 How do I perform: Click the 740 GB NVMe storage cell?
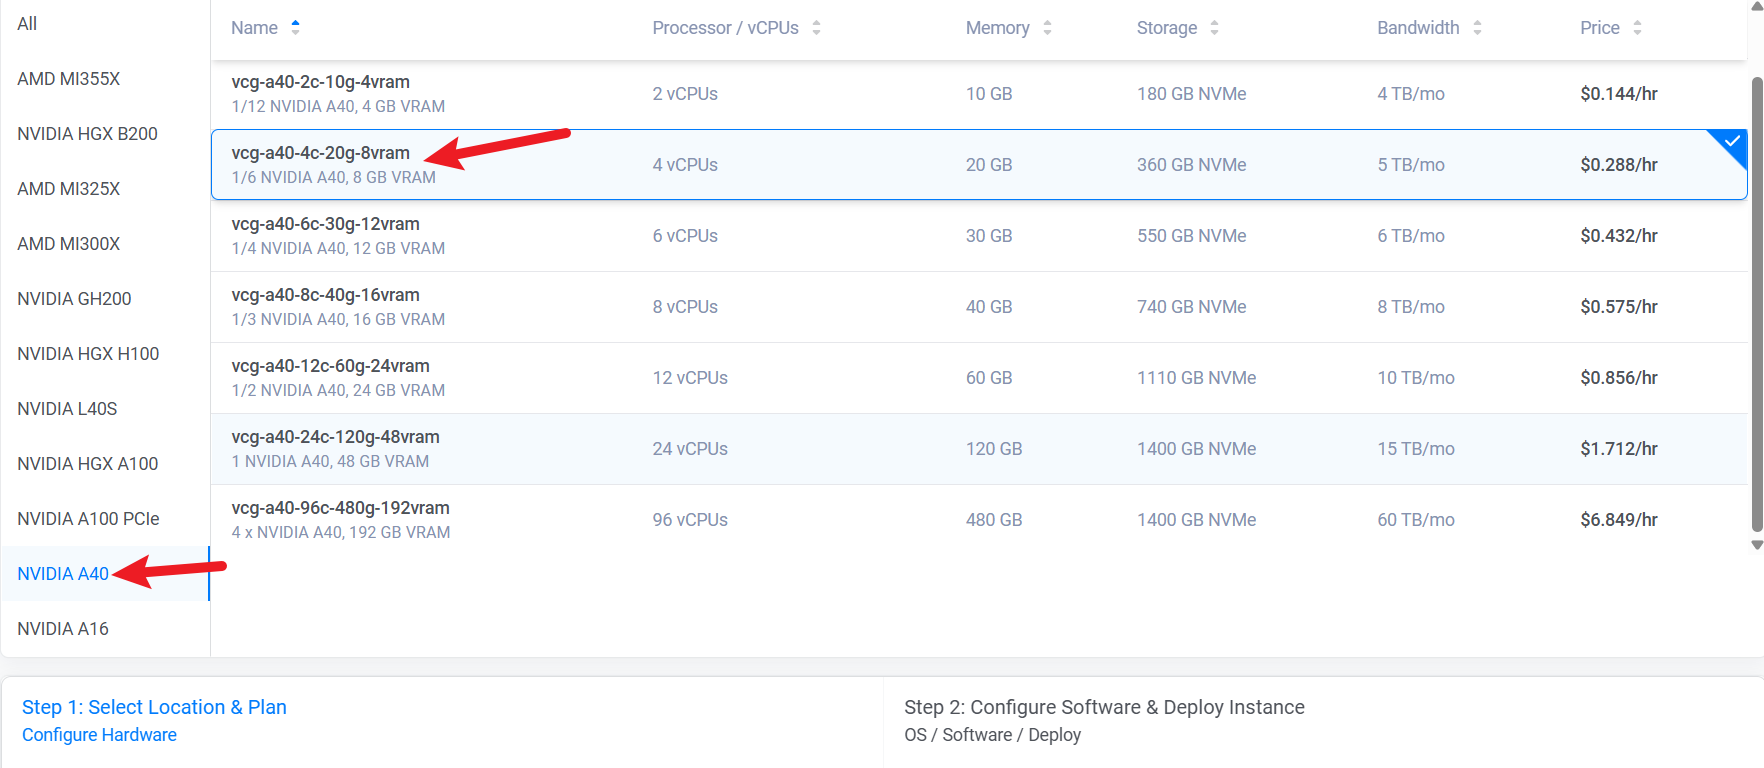coord(1191,307)
